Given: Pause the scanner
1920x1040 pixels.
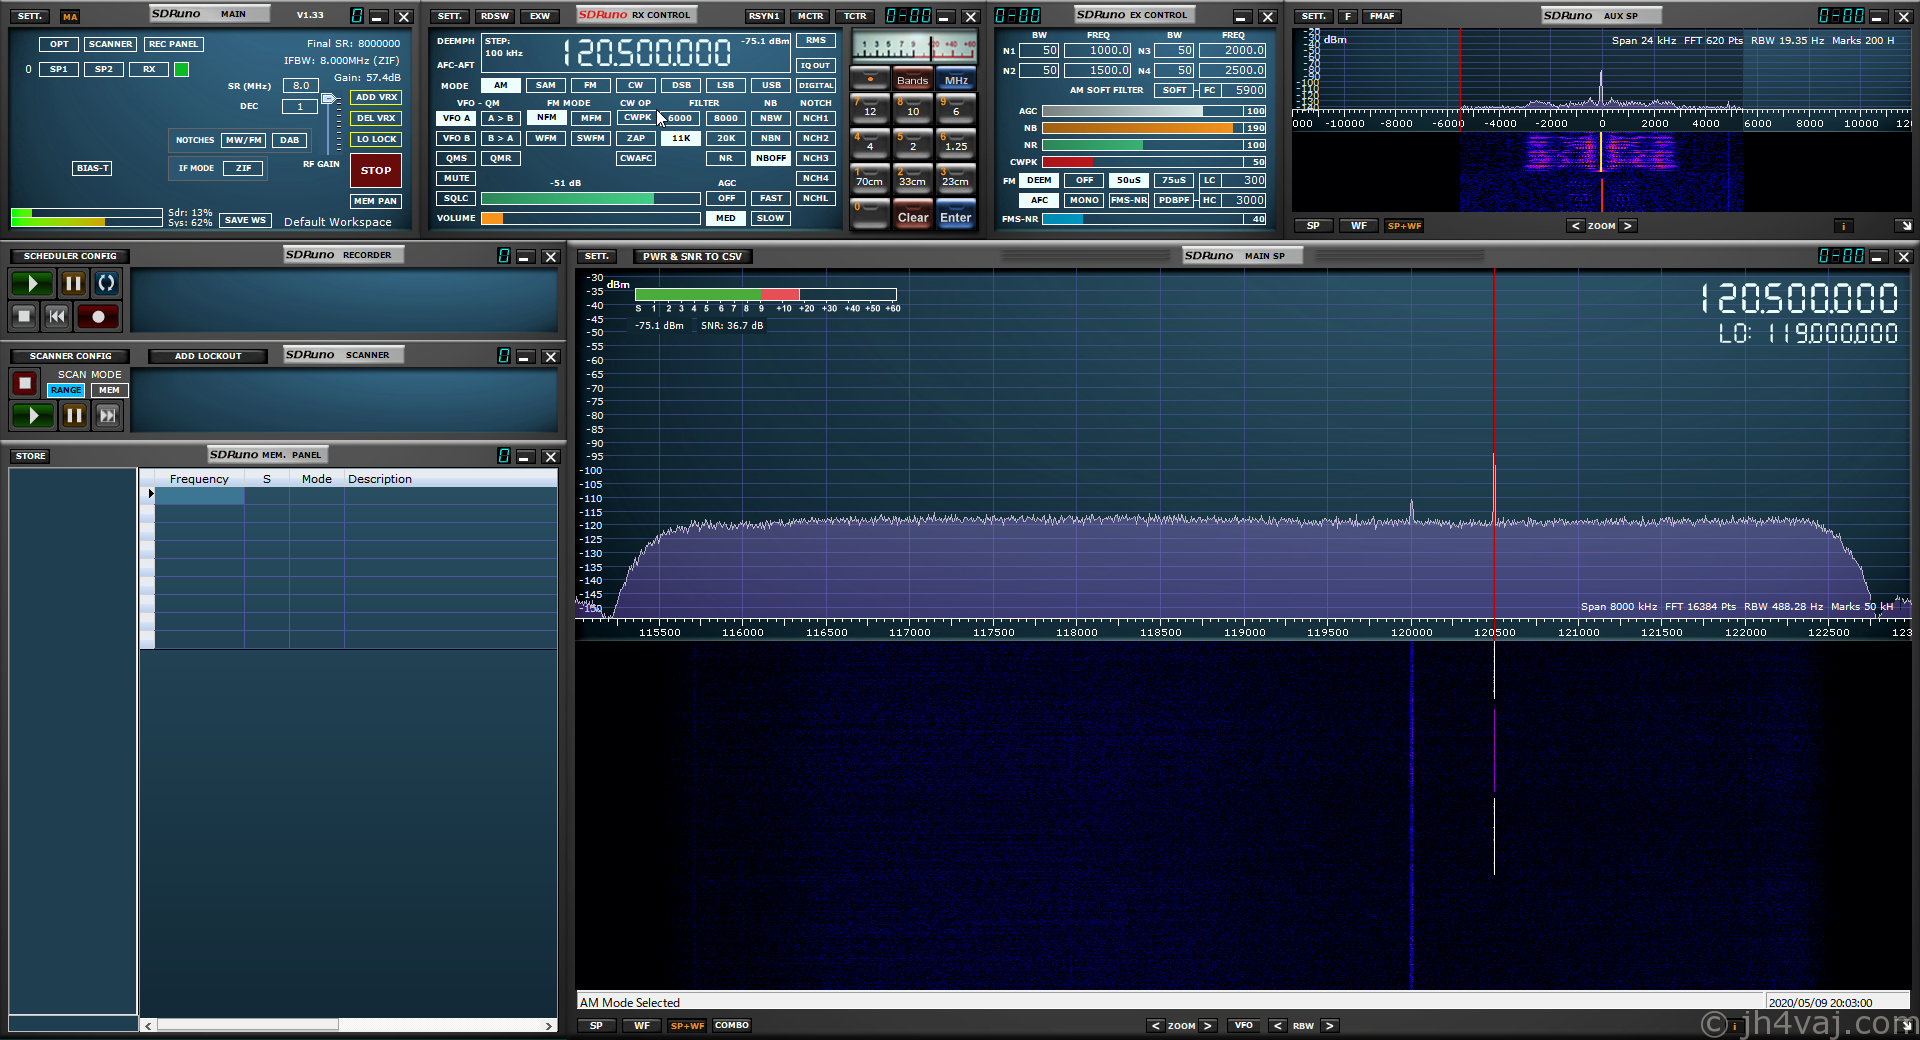Looking at the screenshot, I should (74, 415).
